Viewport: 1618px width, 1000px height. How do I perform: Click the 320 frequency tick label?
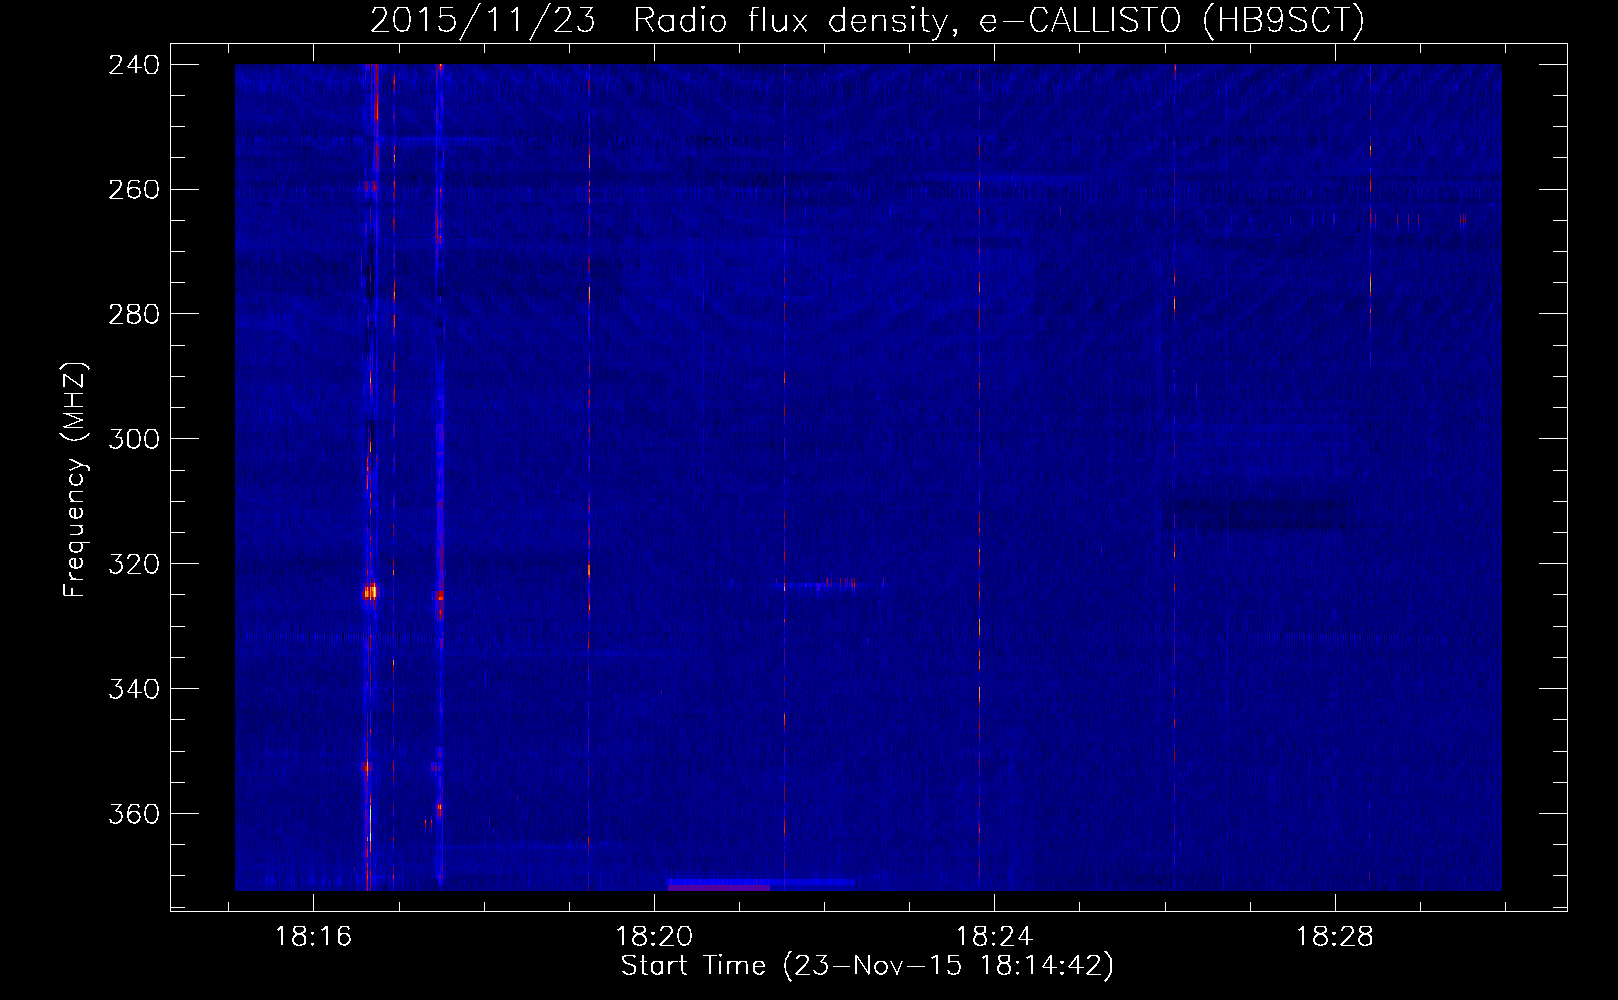[132, 564]
